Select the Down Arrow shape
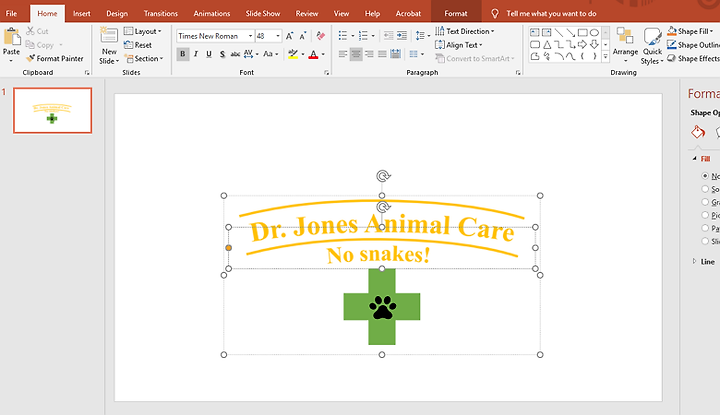Image resolution: width=720 pixels, height=415 pixels. [594, 45]
